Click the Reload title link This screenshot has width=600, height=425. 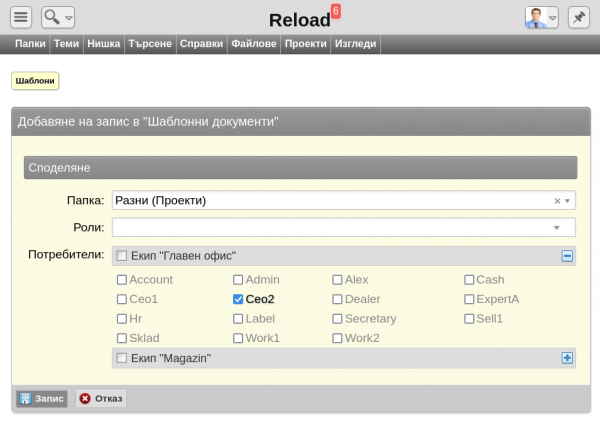click(299, 21)
